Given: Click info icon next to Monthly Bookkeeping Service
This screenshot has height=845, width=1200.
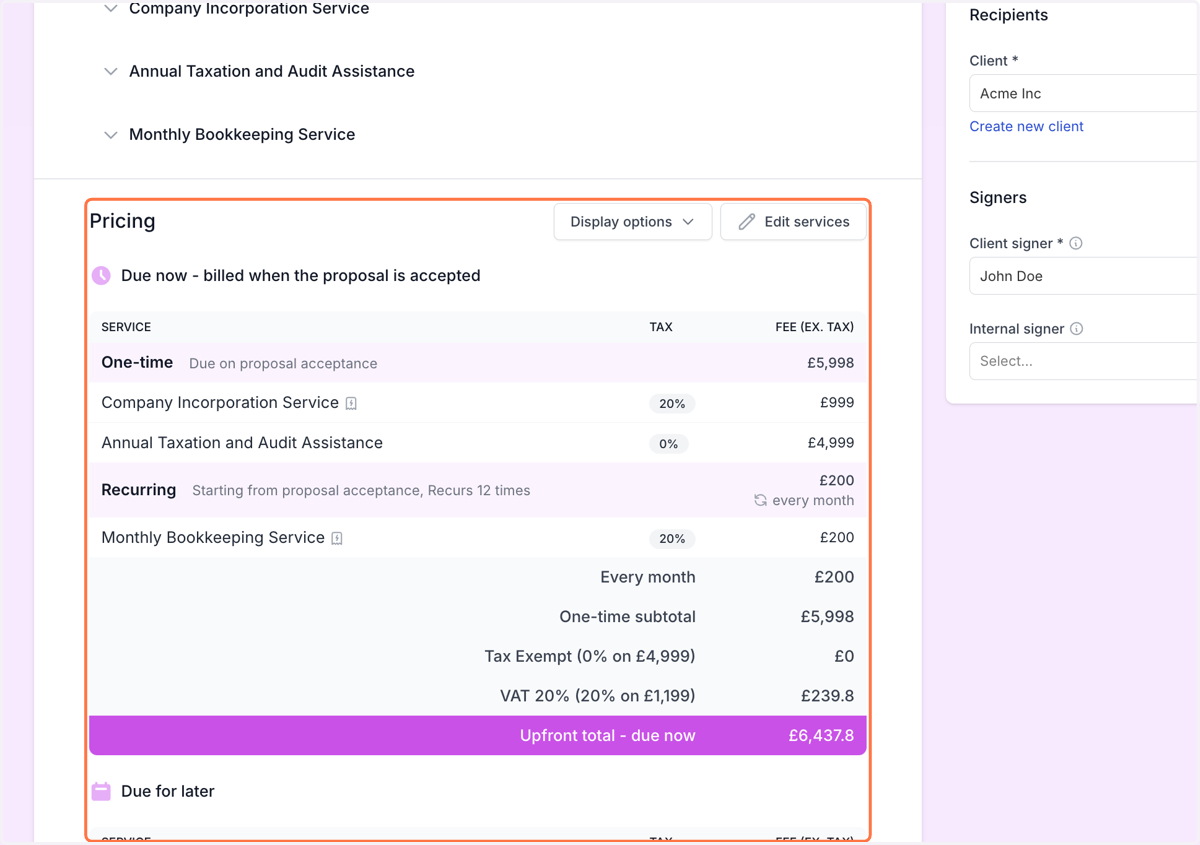Looking at the screenshot, I should [337, 539].
